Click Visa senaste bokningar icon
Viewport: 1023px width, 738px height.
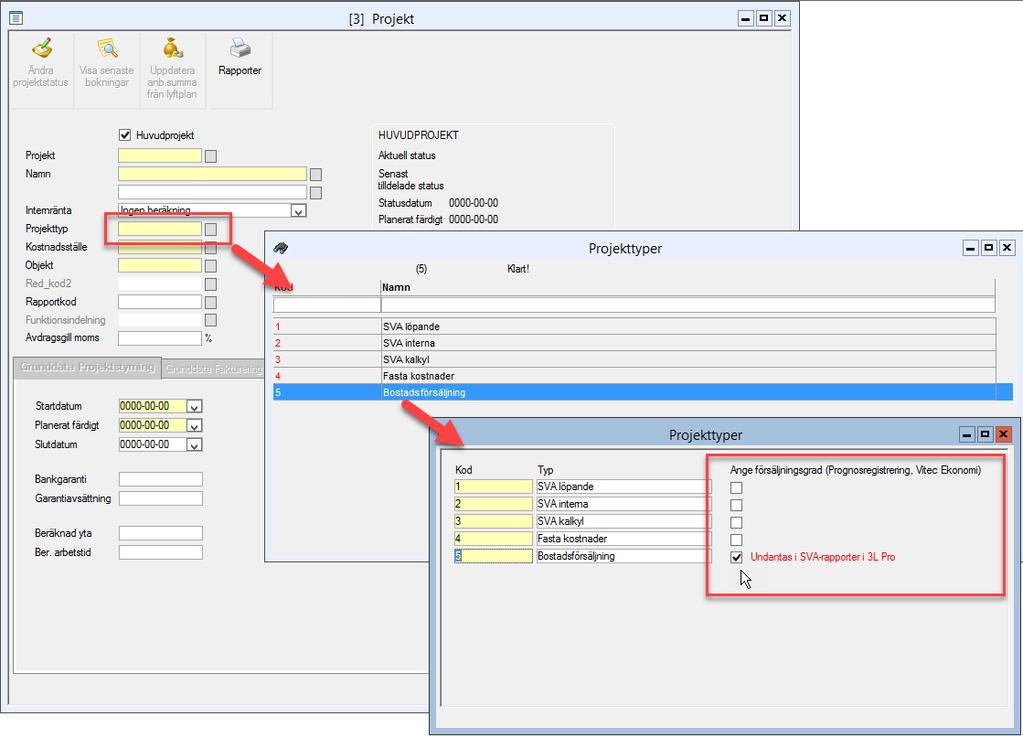click(x=107, y=48)
